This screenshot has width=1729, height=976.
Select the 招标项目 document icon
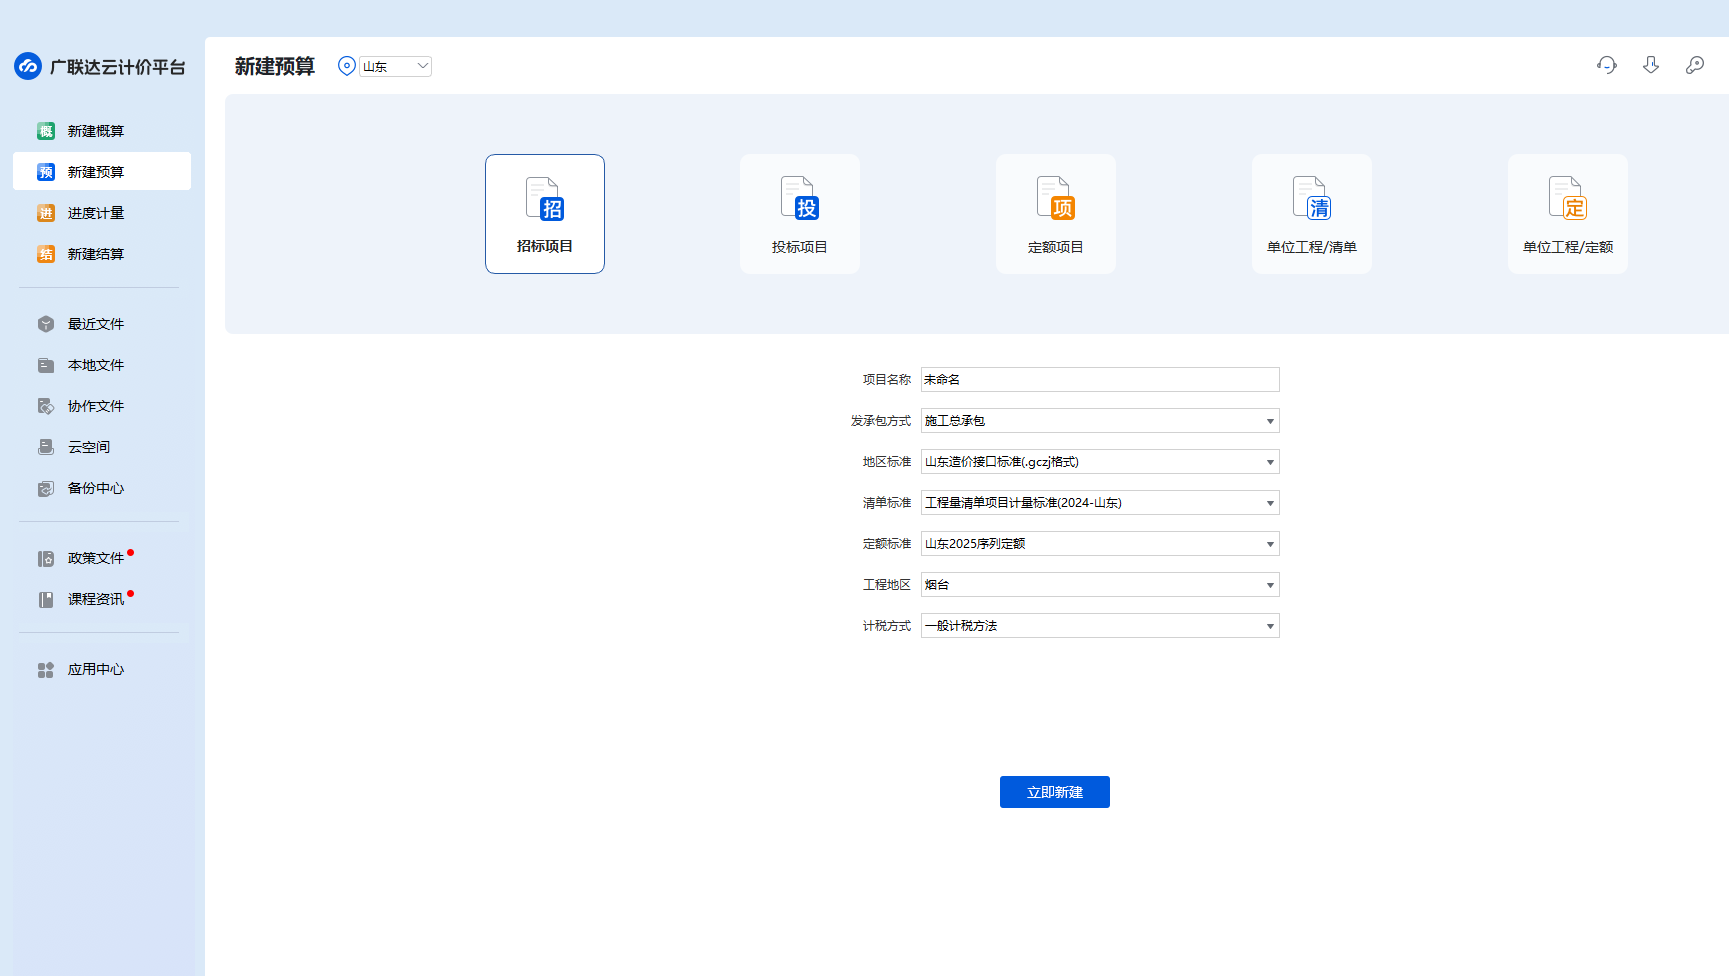[x=545, y=198]
